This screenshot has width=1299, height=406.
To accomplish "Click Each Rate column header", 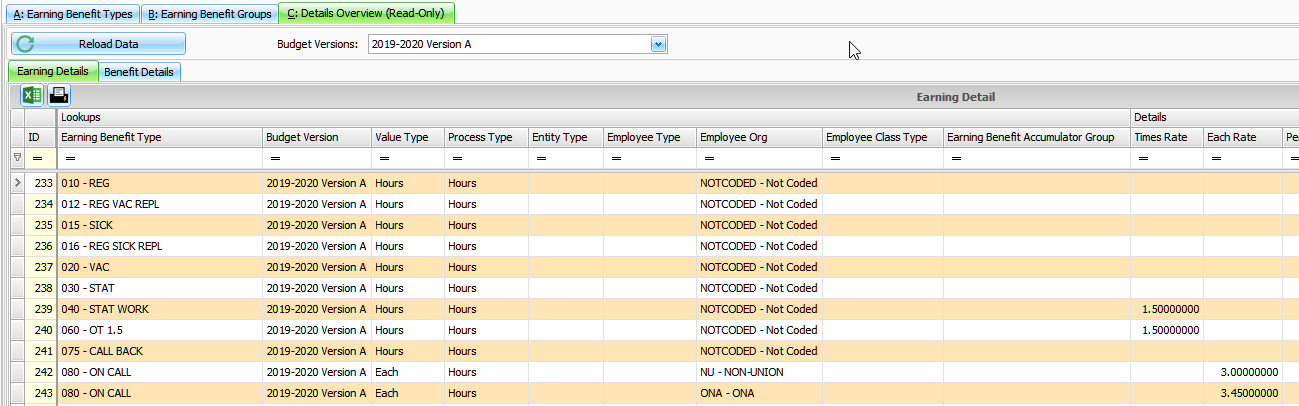I will (1243, 137).
